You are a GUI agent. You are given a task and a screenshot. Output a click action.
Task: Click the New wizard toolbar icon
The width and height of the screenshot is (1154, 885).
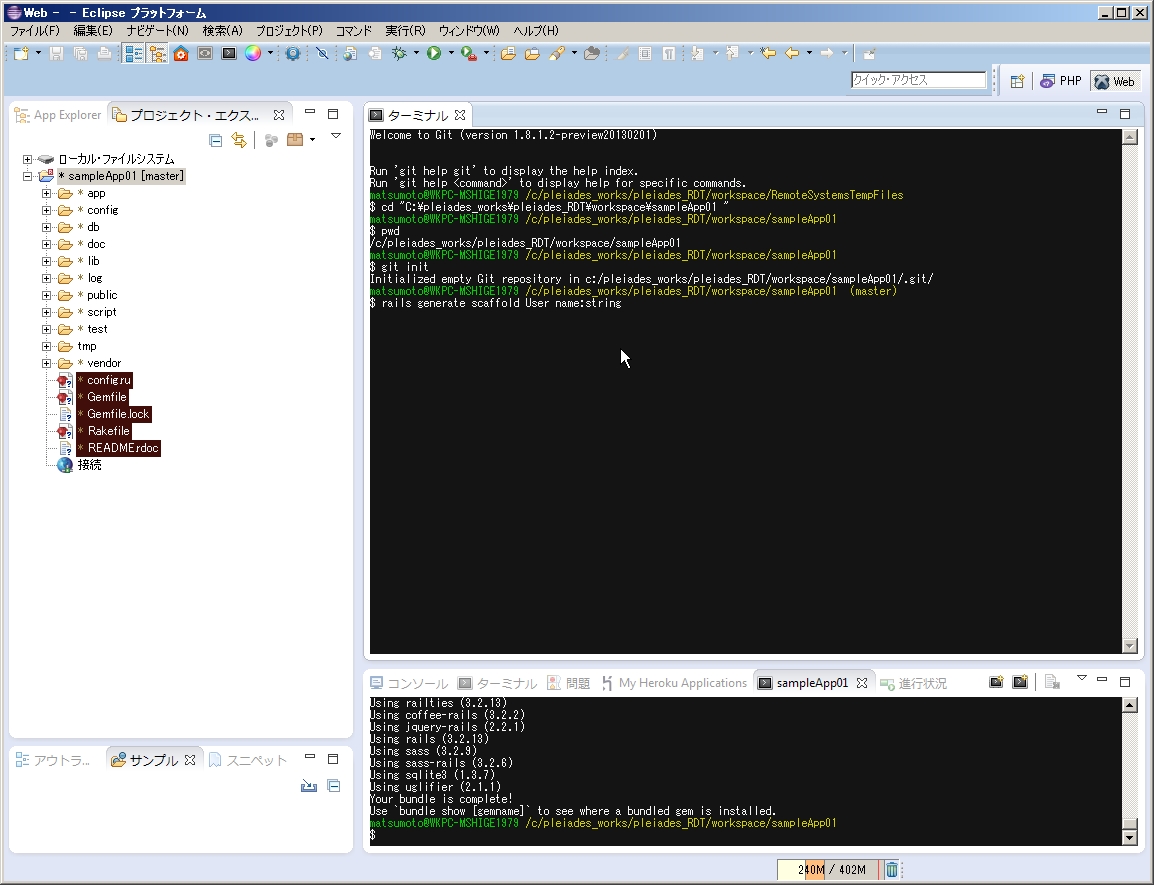21,53
